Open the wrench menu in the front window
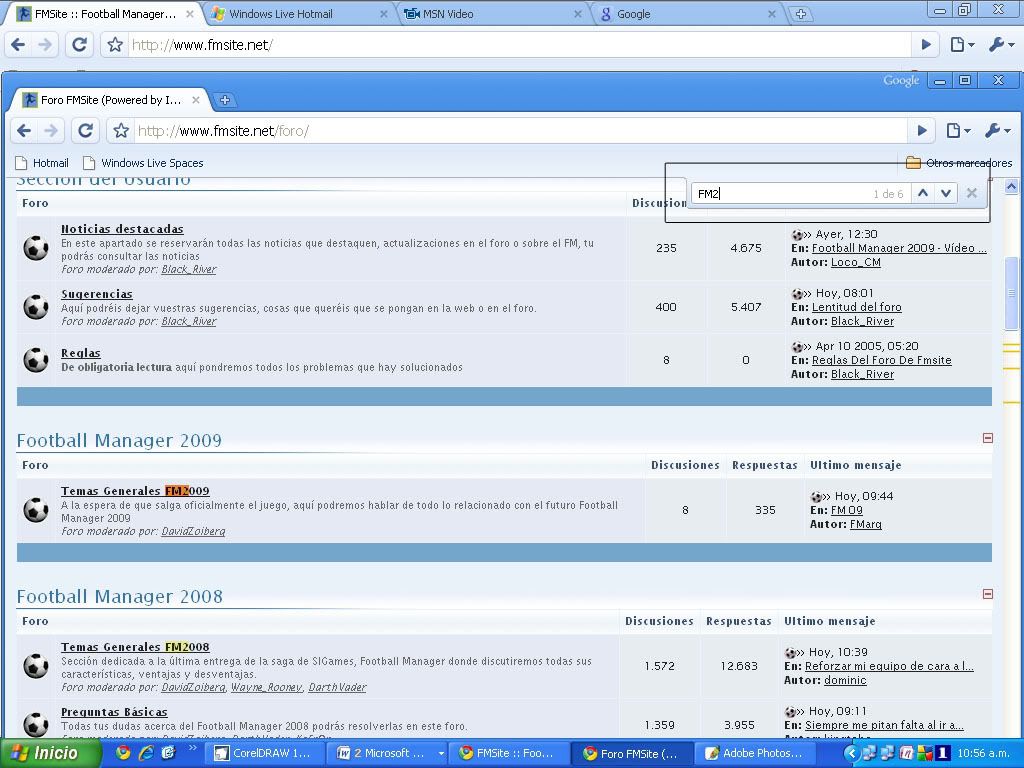1024x768 pixels. (x=997, y=131)
